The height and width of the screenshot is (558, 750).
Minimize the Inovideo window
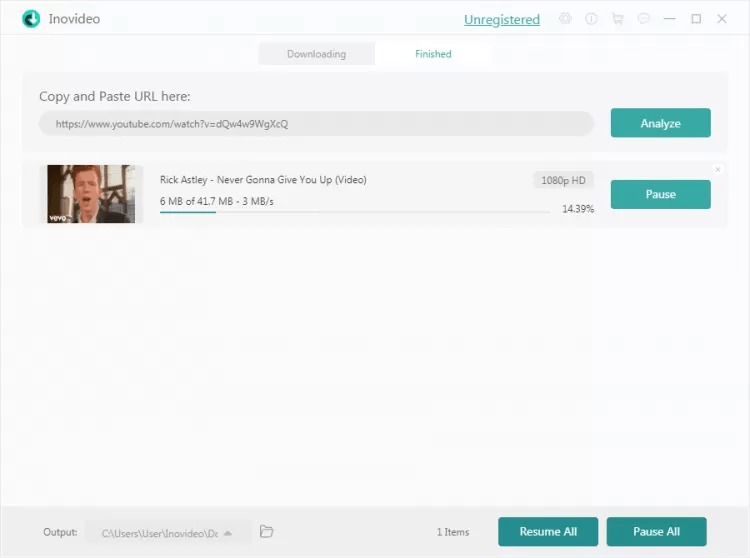pyautogui.click(x=670, y=19)
